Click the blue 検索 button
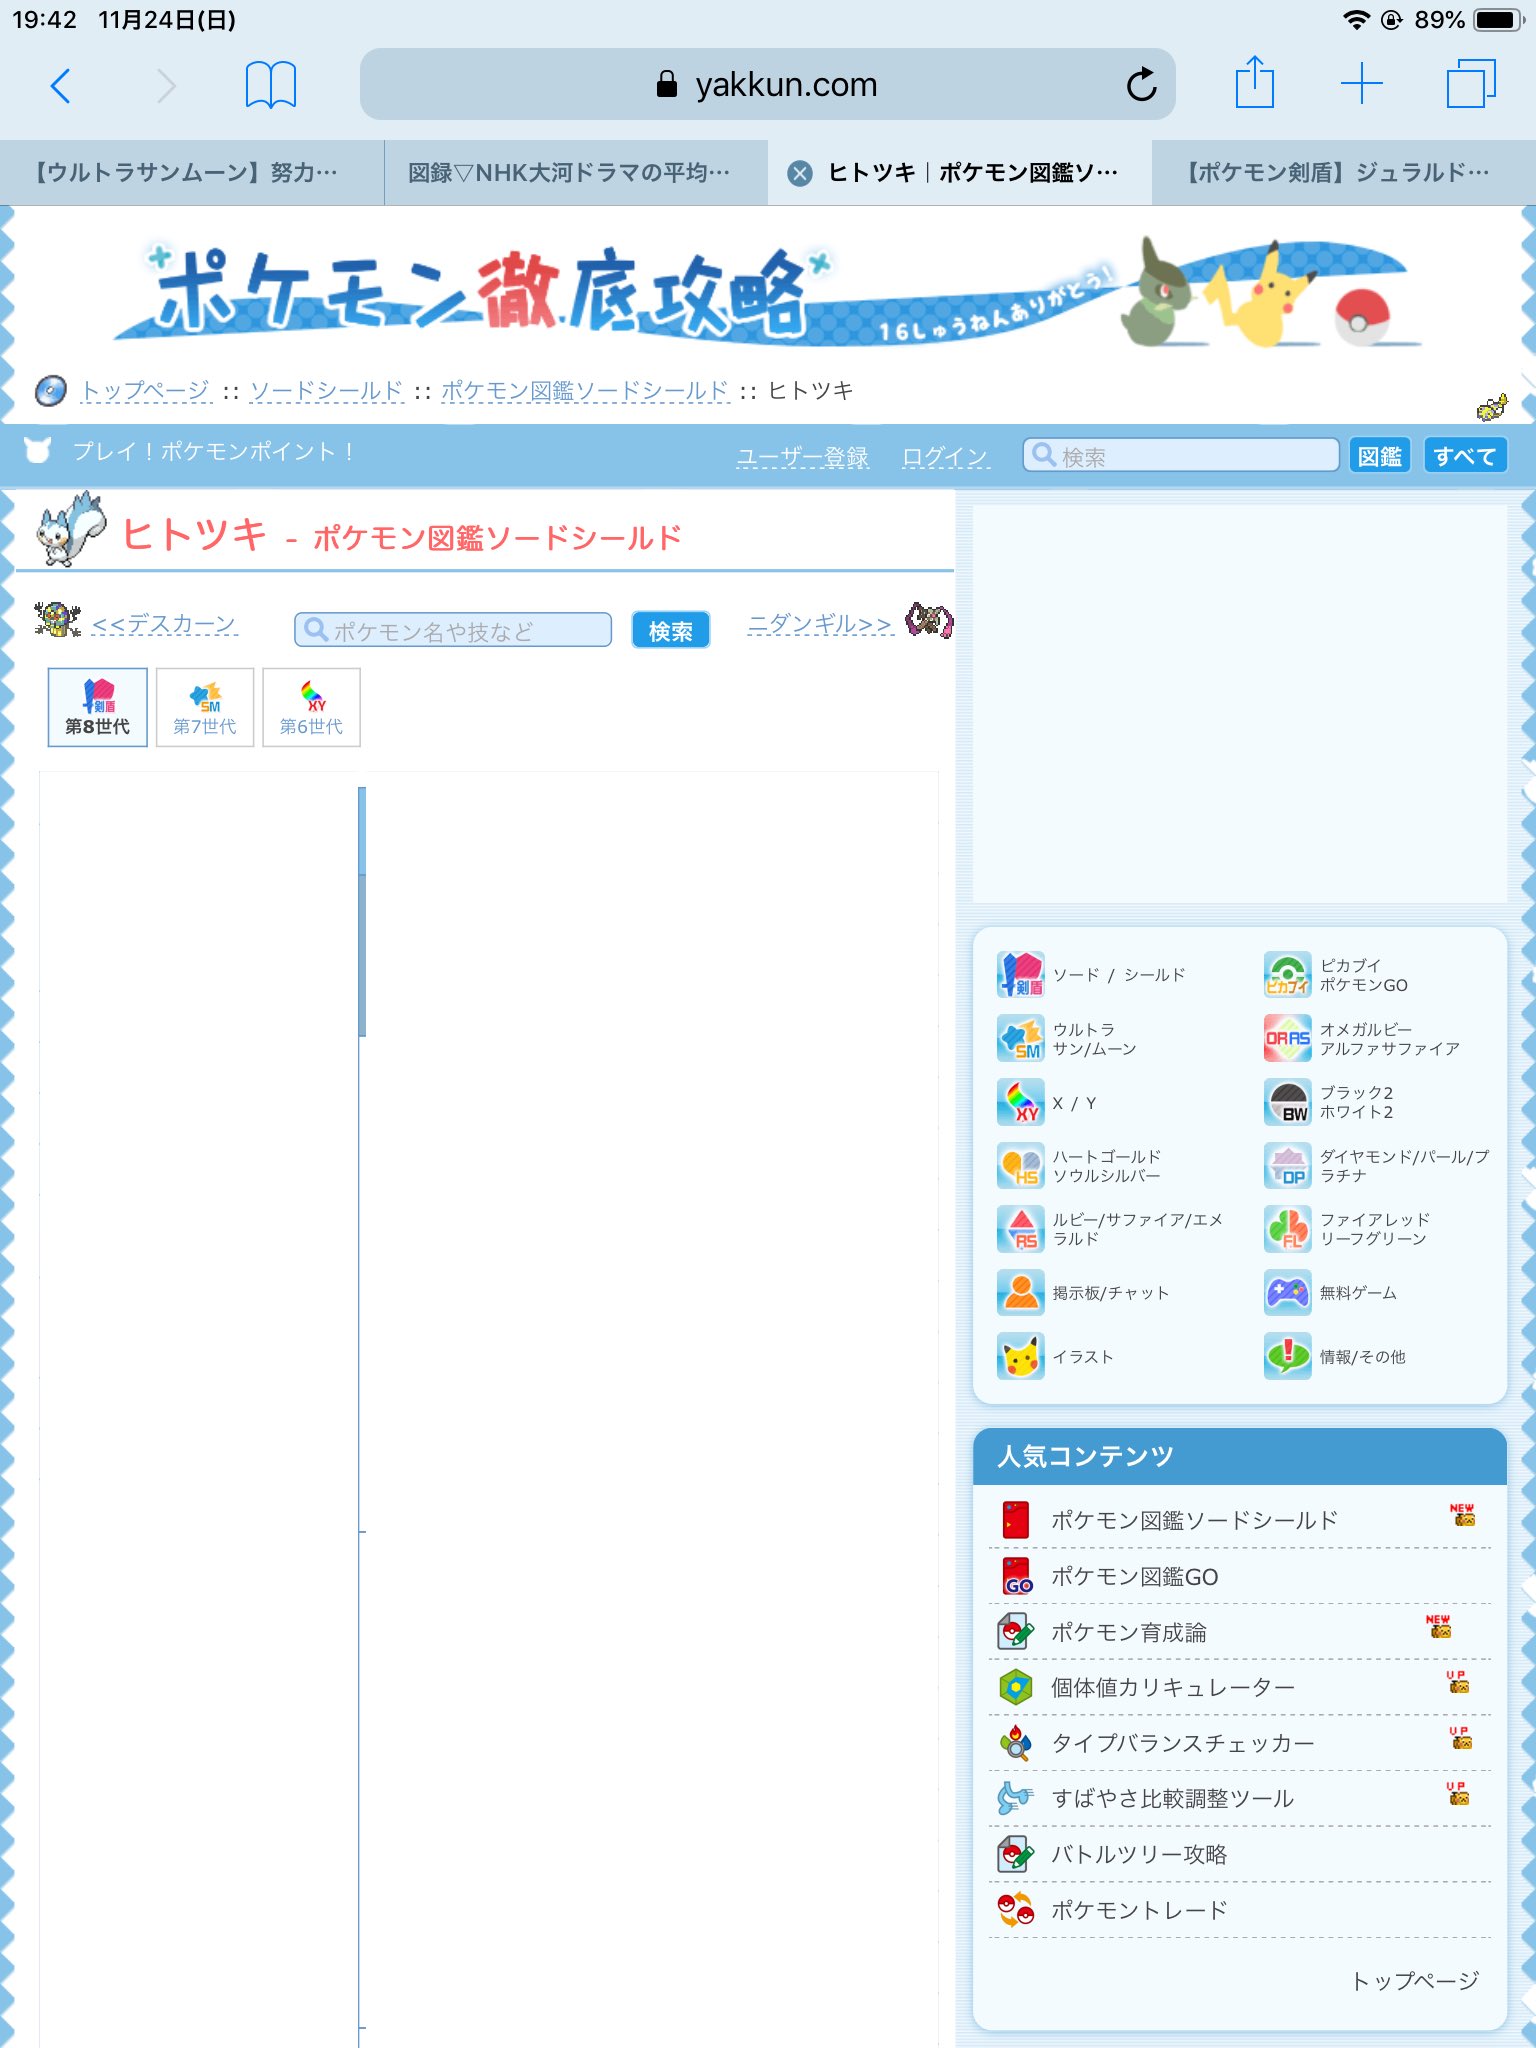Screen dimensions: 1536x2048 click(670, 630)
